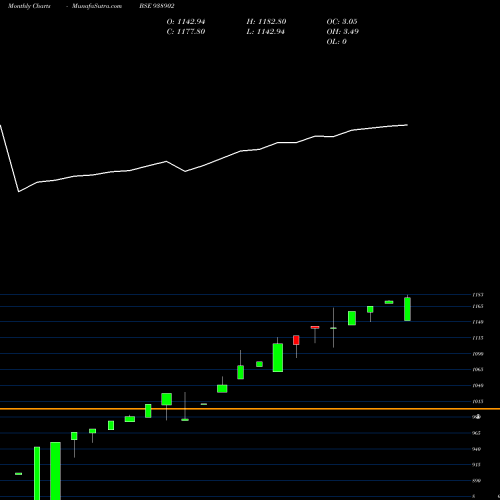
Task: Click the 965 price axis label
Action: pyautogui.click(x=477, y=433)
